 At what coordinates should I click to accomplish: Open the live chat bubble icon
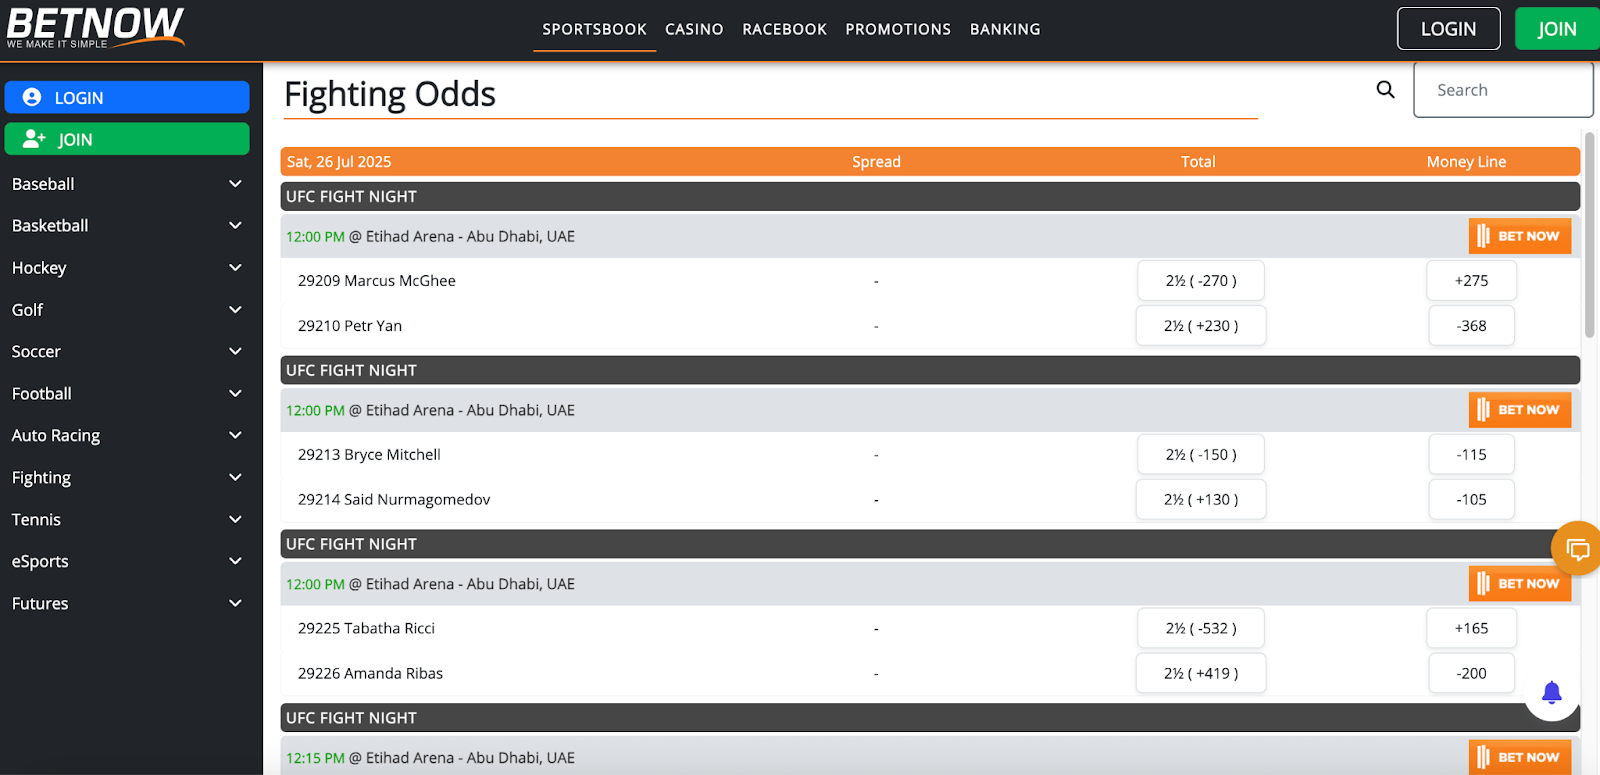[1577, 549]
